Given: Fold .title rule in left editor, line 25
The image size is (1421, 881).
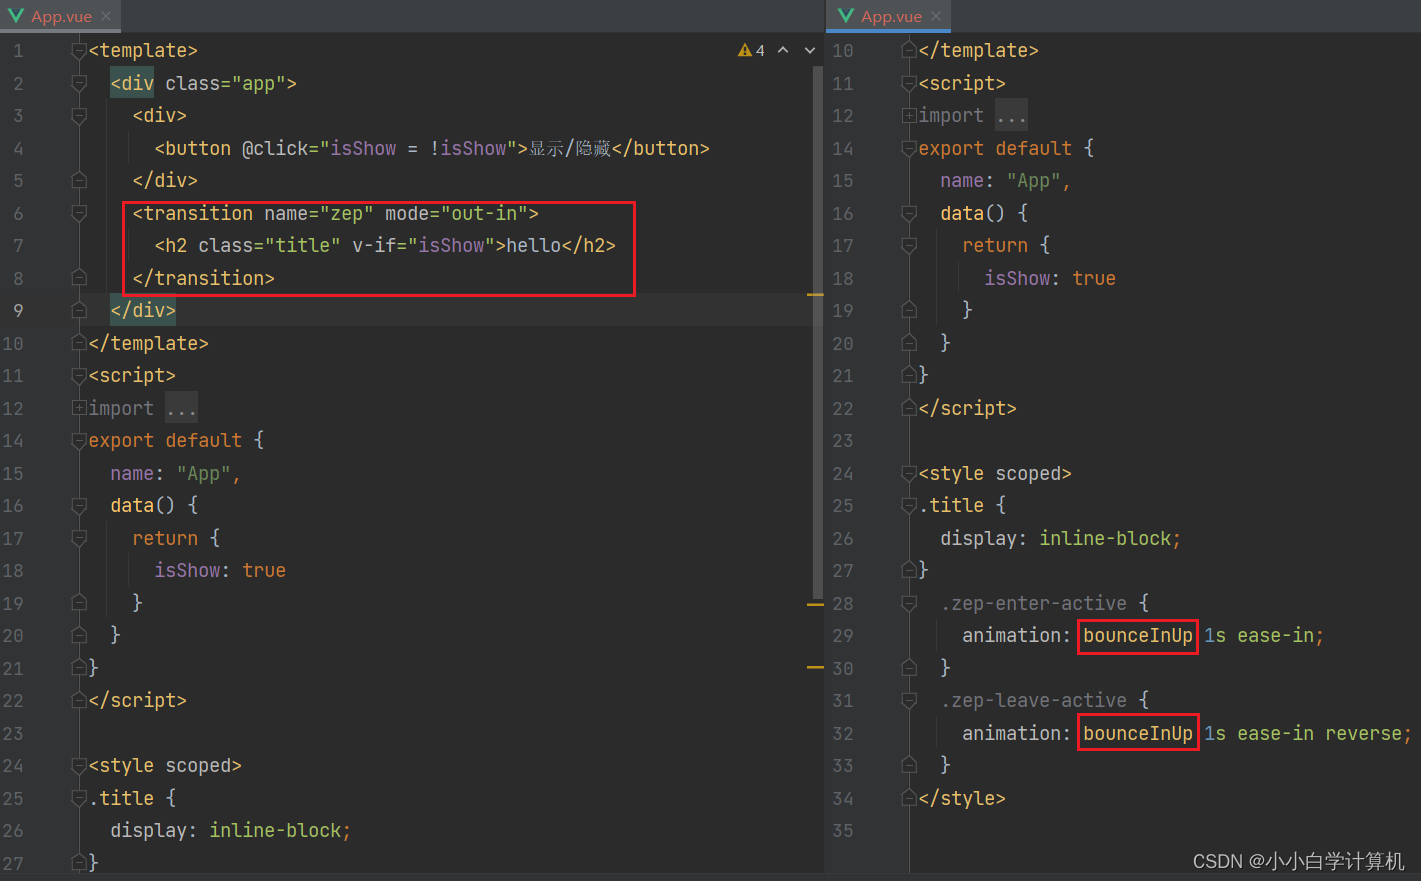Looking at the screenshot, I should (79, 798).
